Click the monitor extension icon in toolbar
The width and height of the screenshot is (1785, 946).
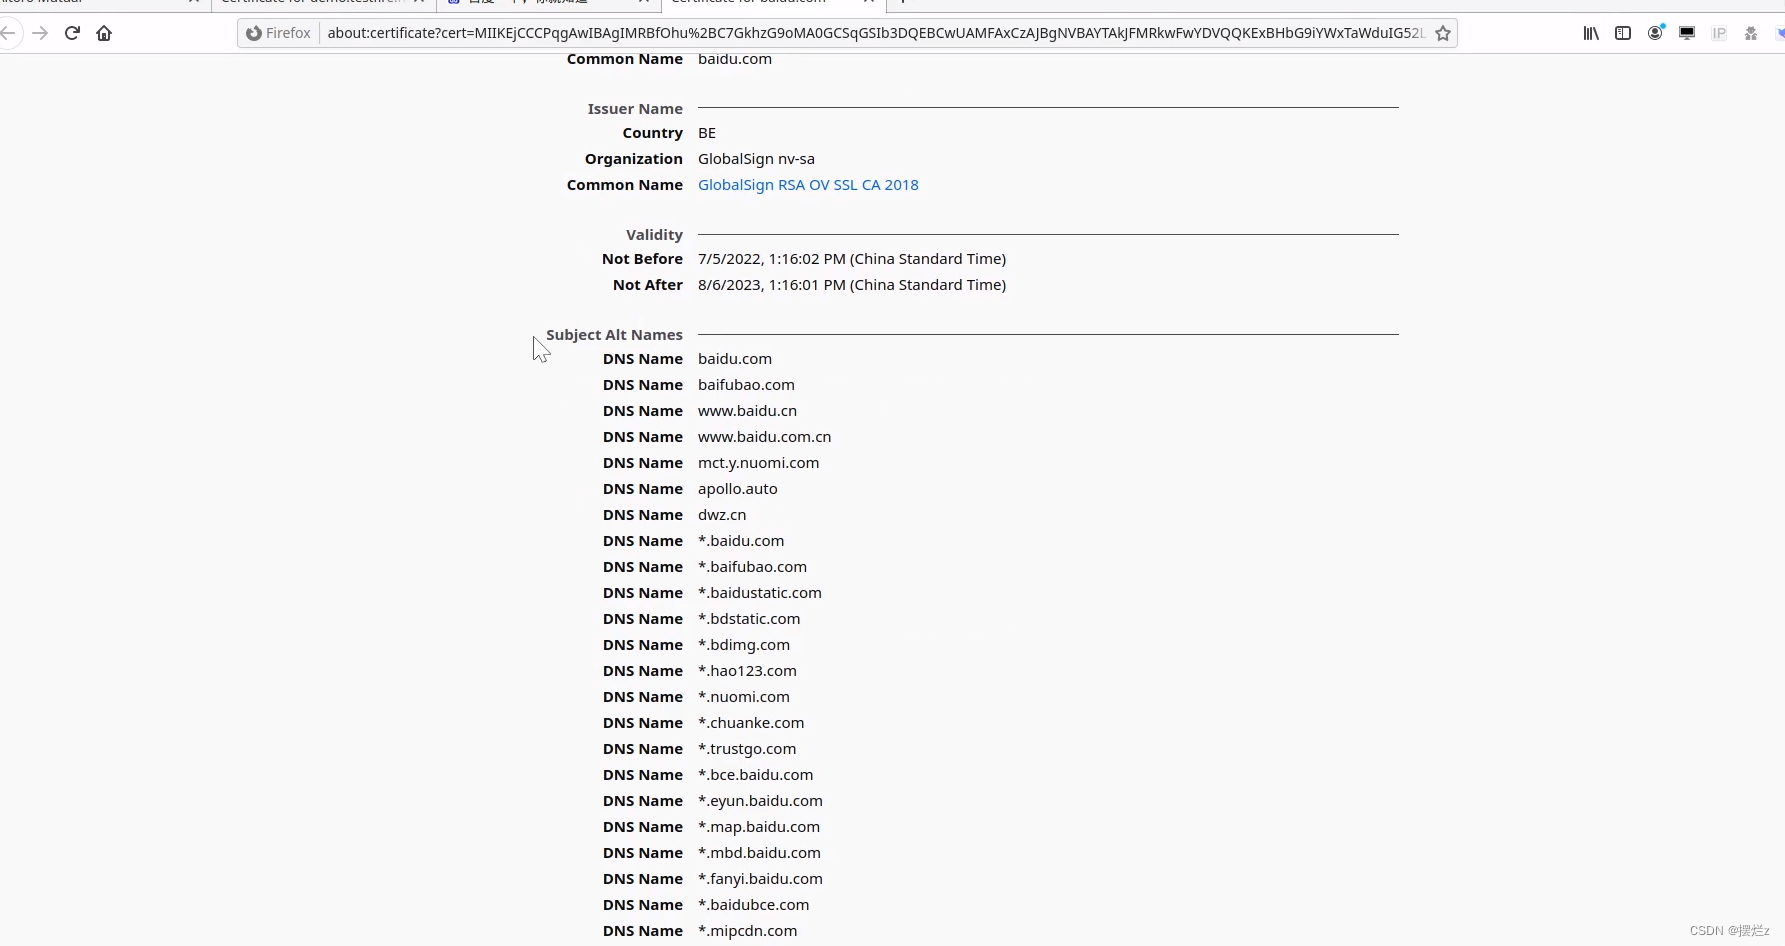[1687, 33]
